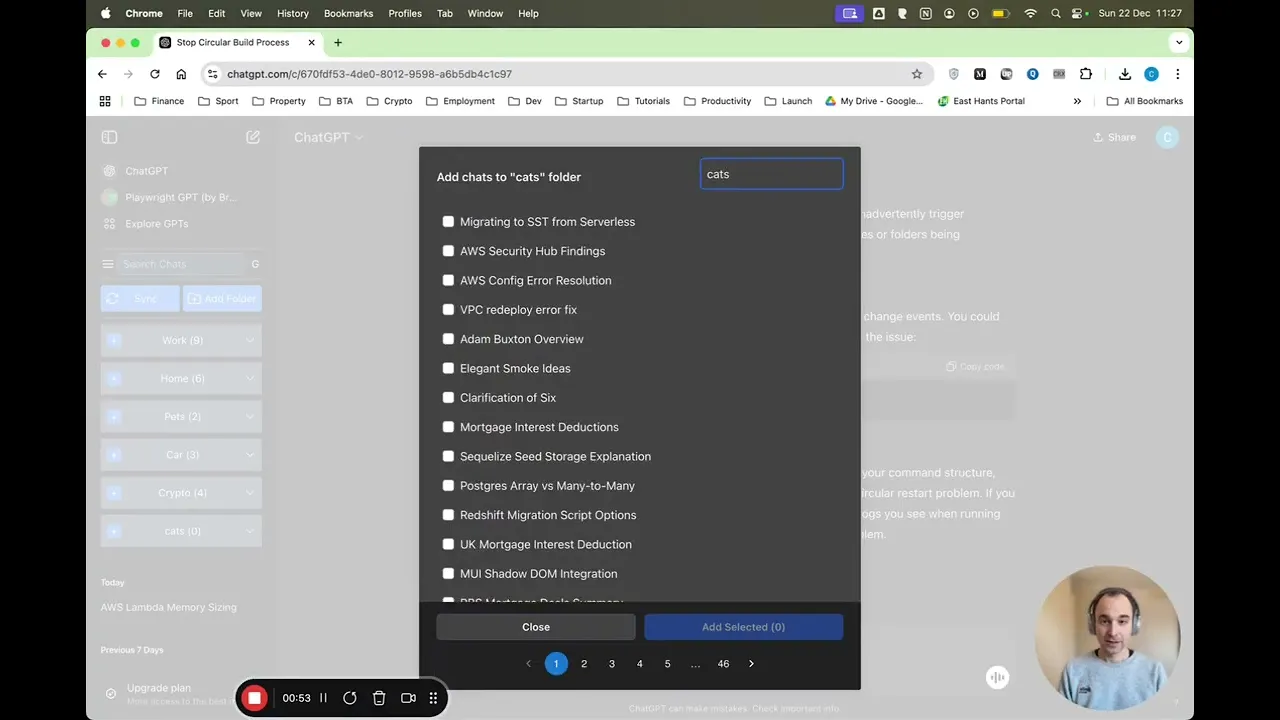Check Sequelize Seed Storage Explanation
Viewport: 1280px width, 720px height.
[x=448, y=456]
